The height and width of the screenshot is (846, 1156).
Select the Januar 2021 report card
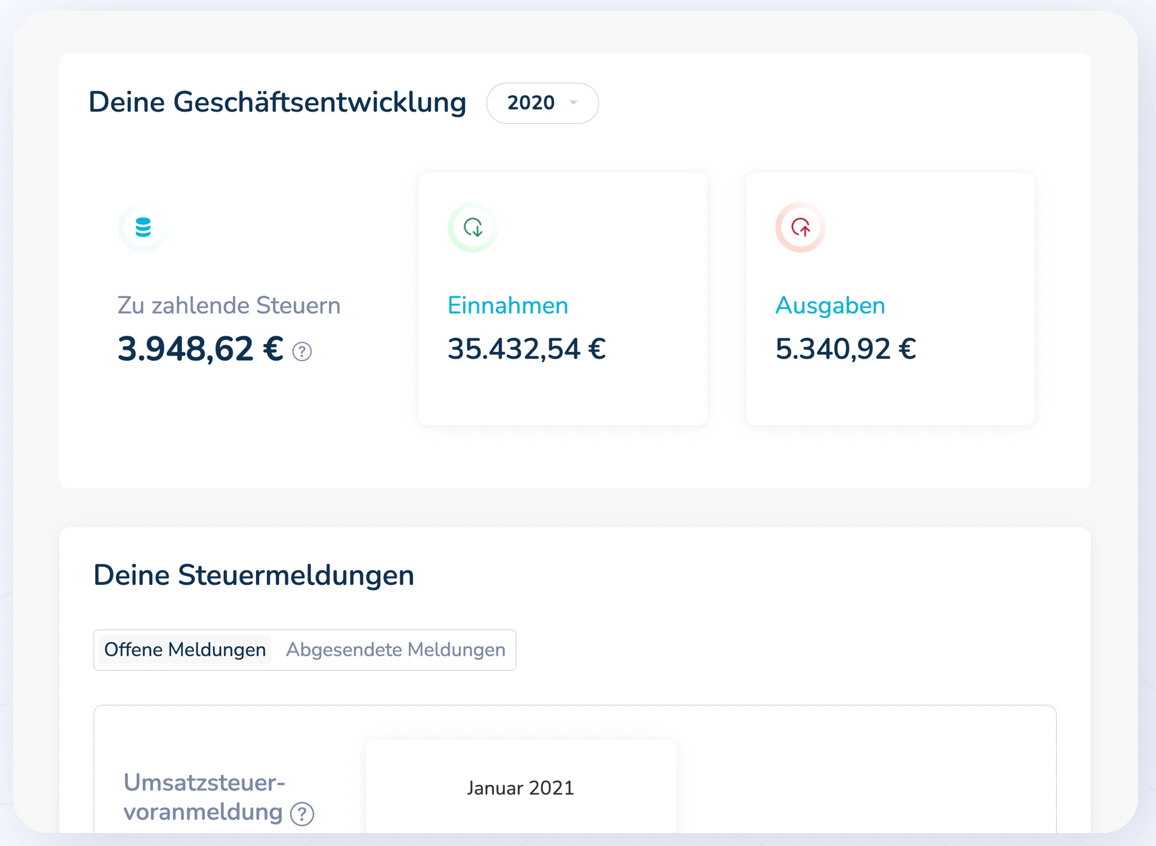[520, 788]
